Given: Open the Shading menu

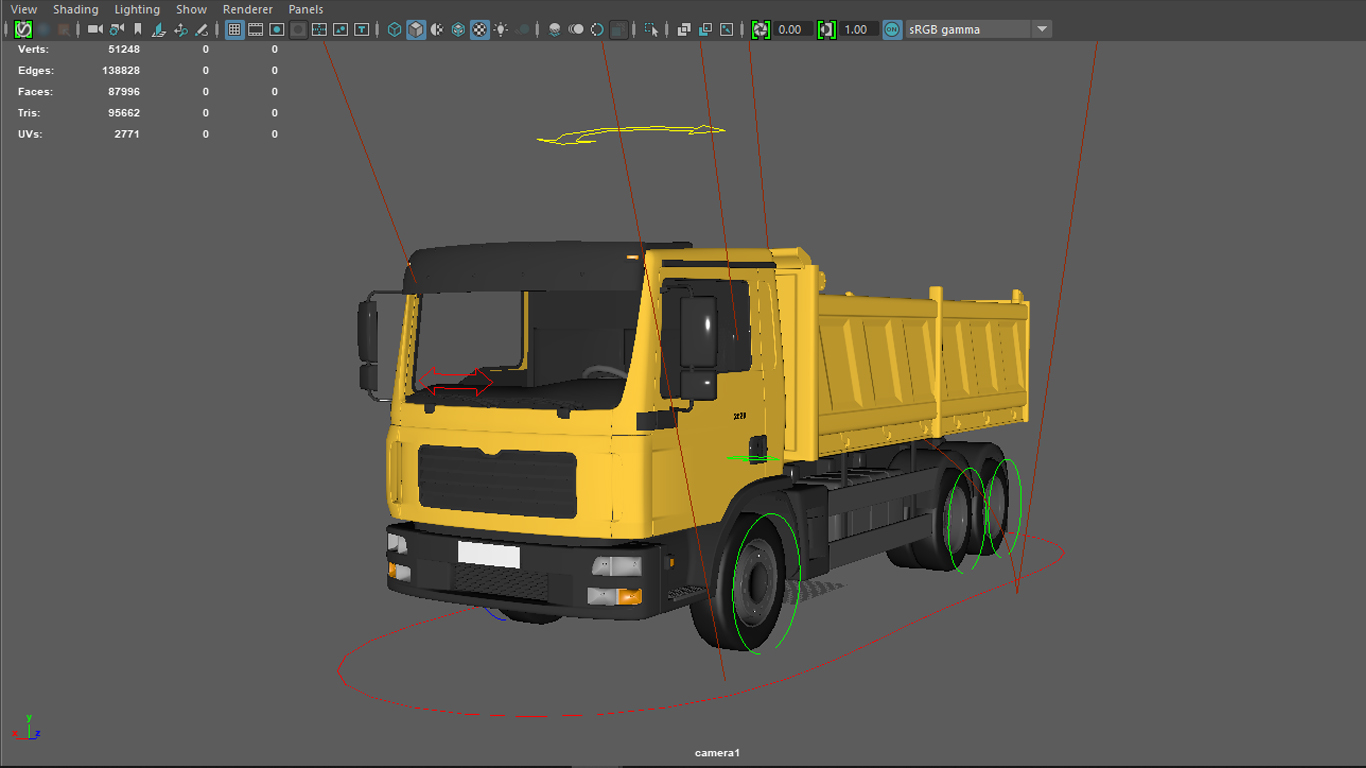Looking at the screenshot, I should [x=76, y=9].
